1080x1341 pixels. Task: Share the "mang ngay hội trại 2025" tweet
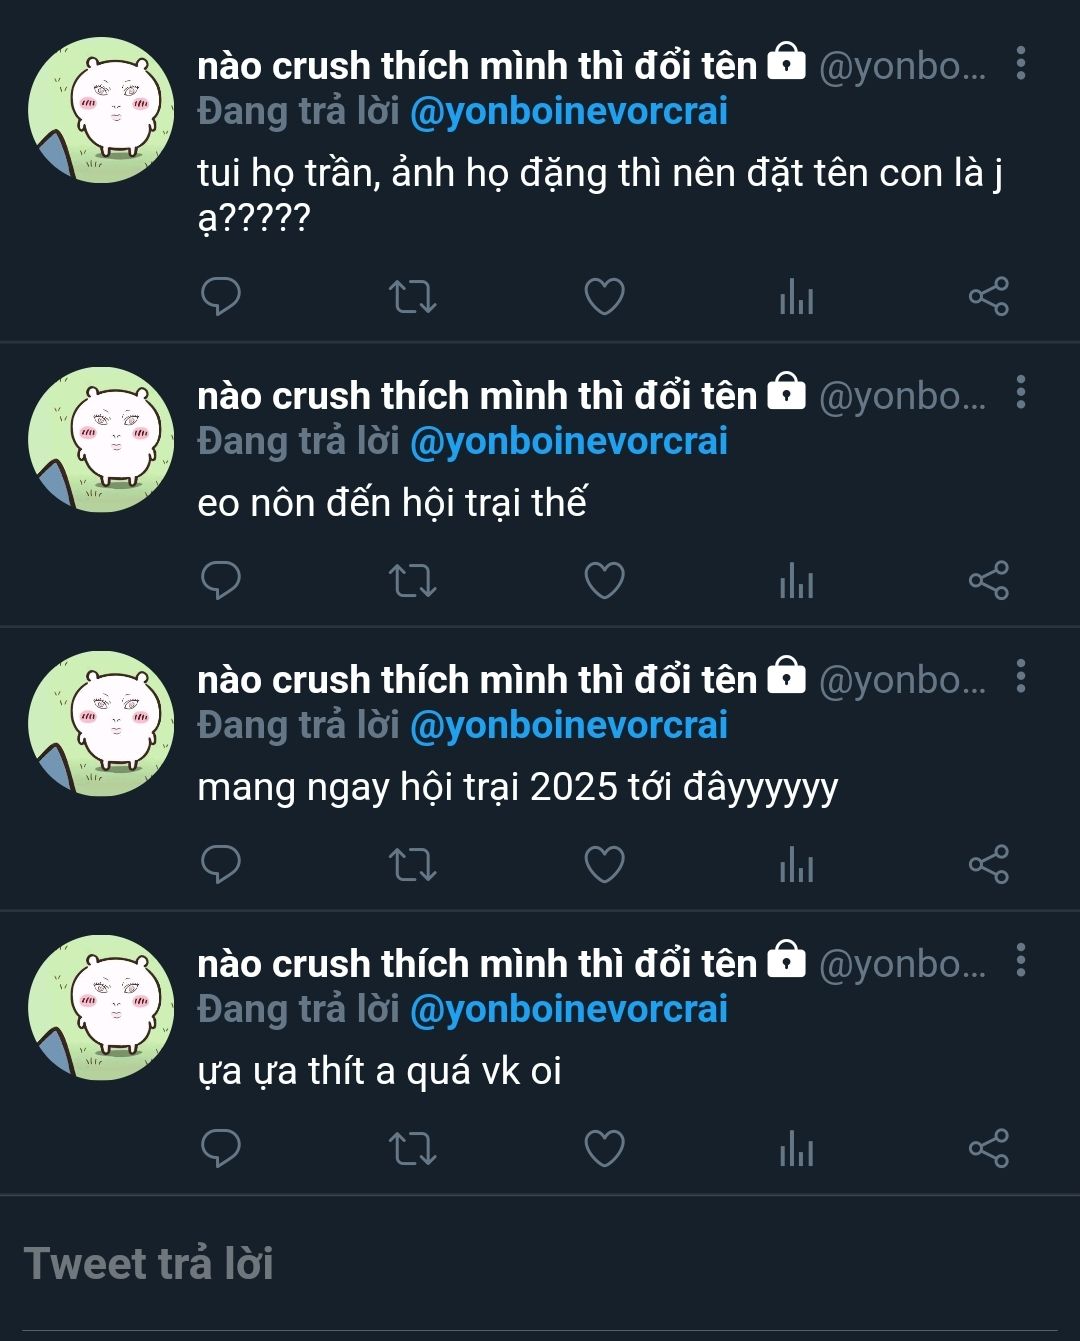click(x=988, y=864)
